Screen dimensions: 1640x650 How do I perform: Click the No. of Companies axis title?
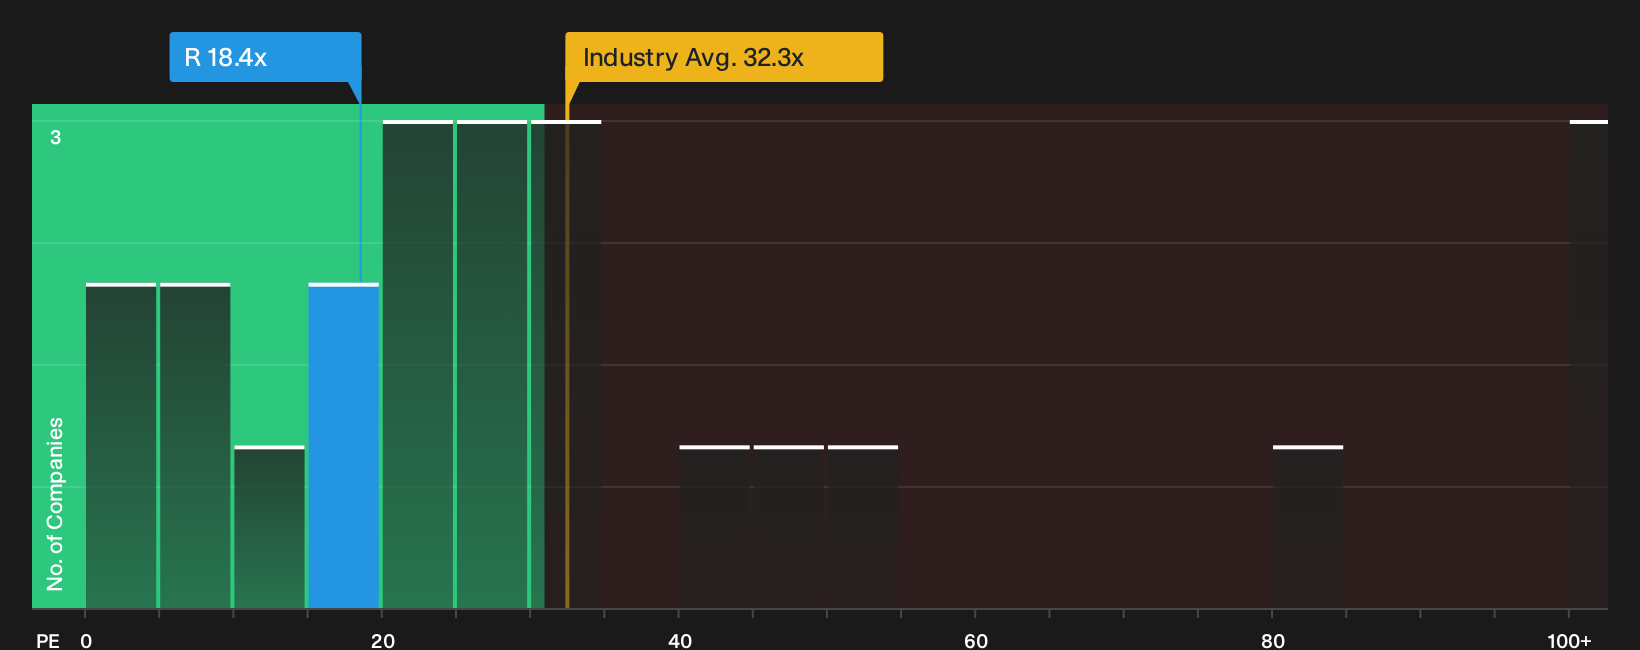click(55, 503)
